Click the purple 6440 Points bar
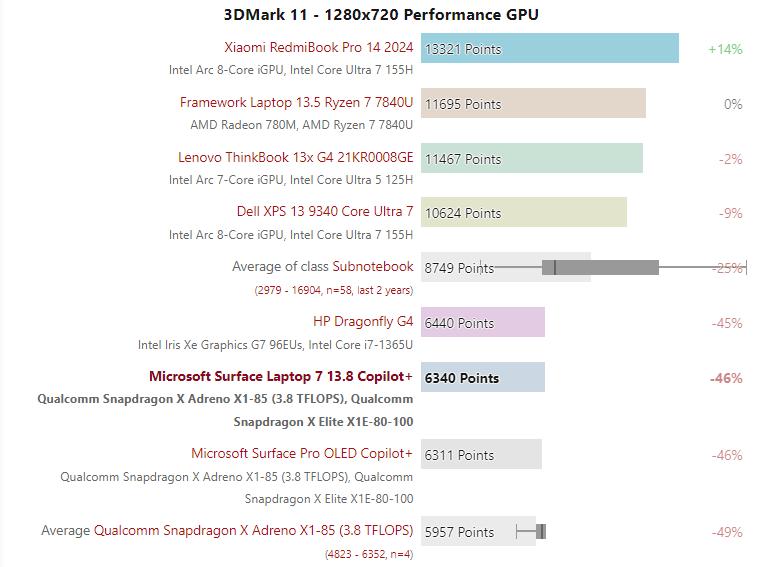Screen dimensions: 777x567 (482, 322)
